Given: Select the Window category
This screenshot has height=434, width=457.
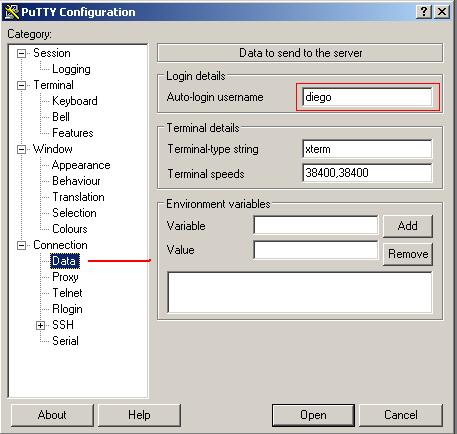Looking at the screenshot, I should point(53,149).
